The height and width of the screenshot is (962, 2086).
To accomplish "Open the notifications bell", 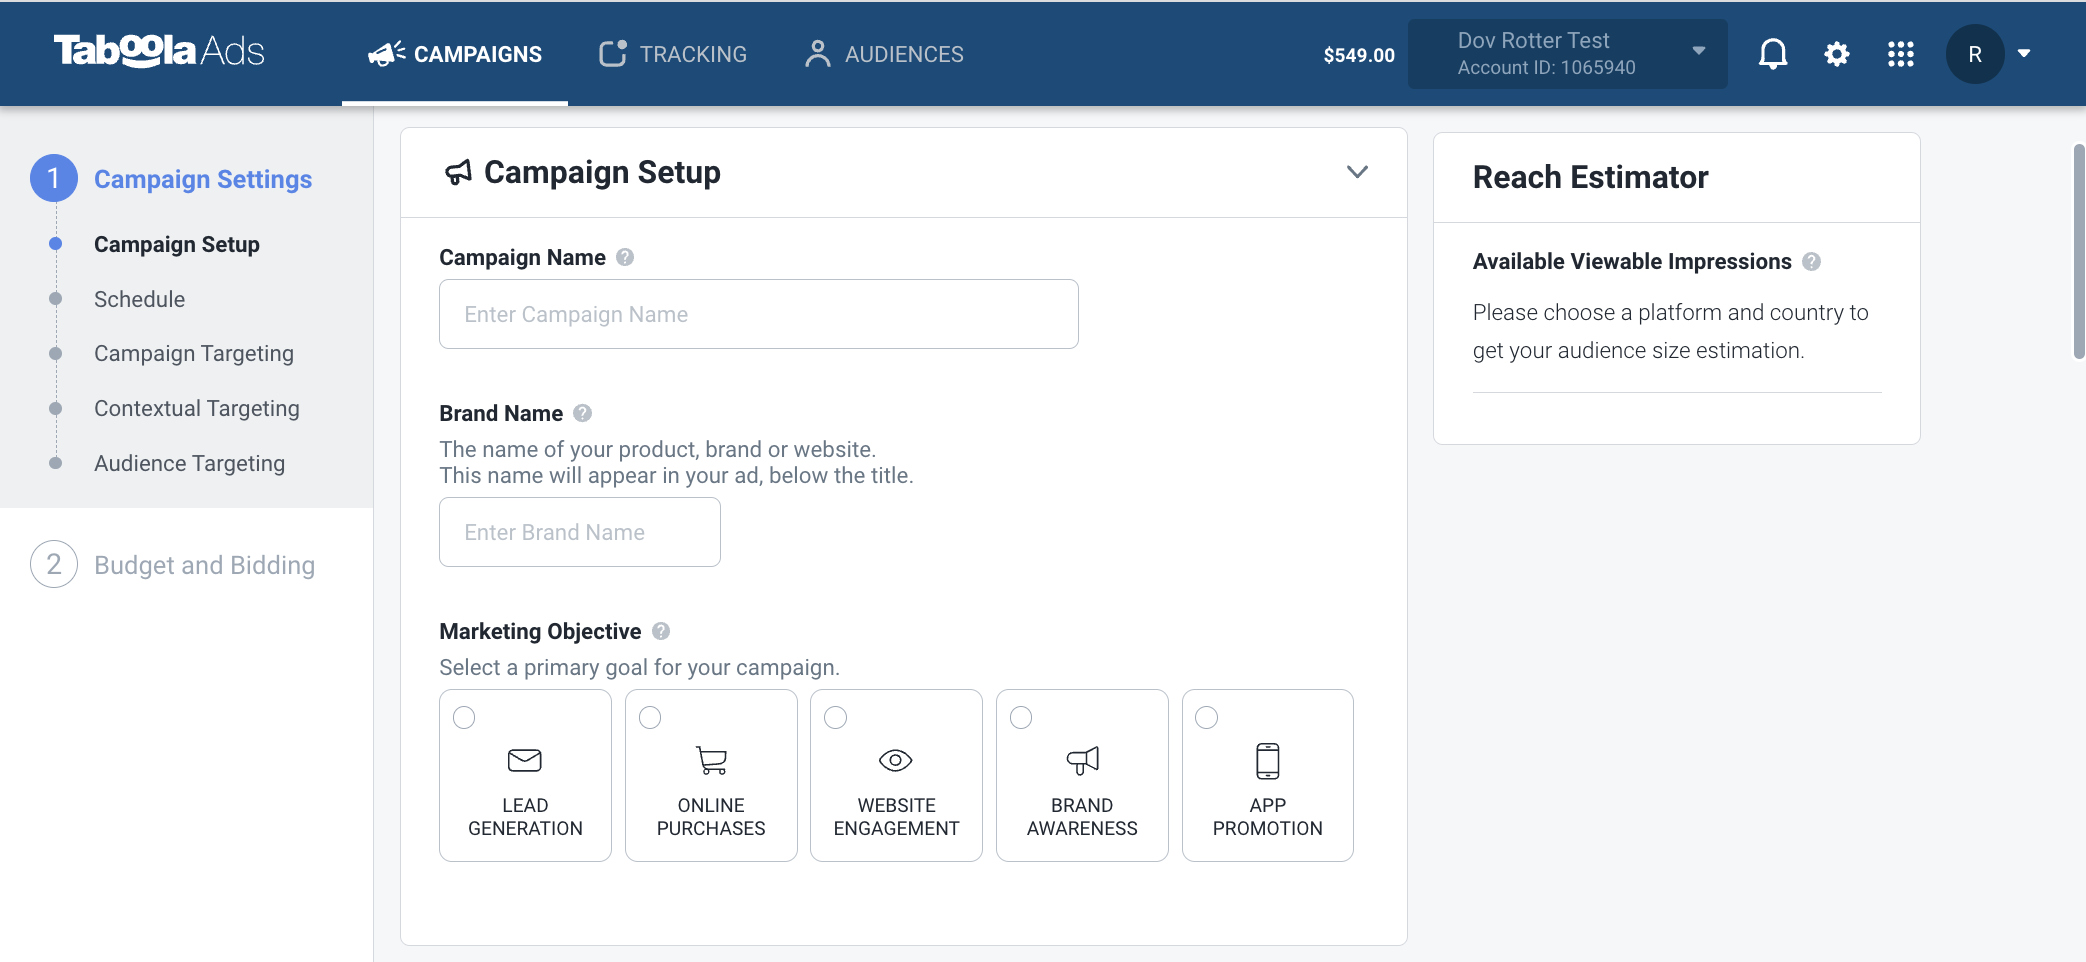I will coord(1773,54).
